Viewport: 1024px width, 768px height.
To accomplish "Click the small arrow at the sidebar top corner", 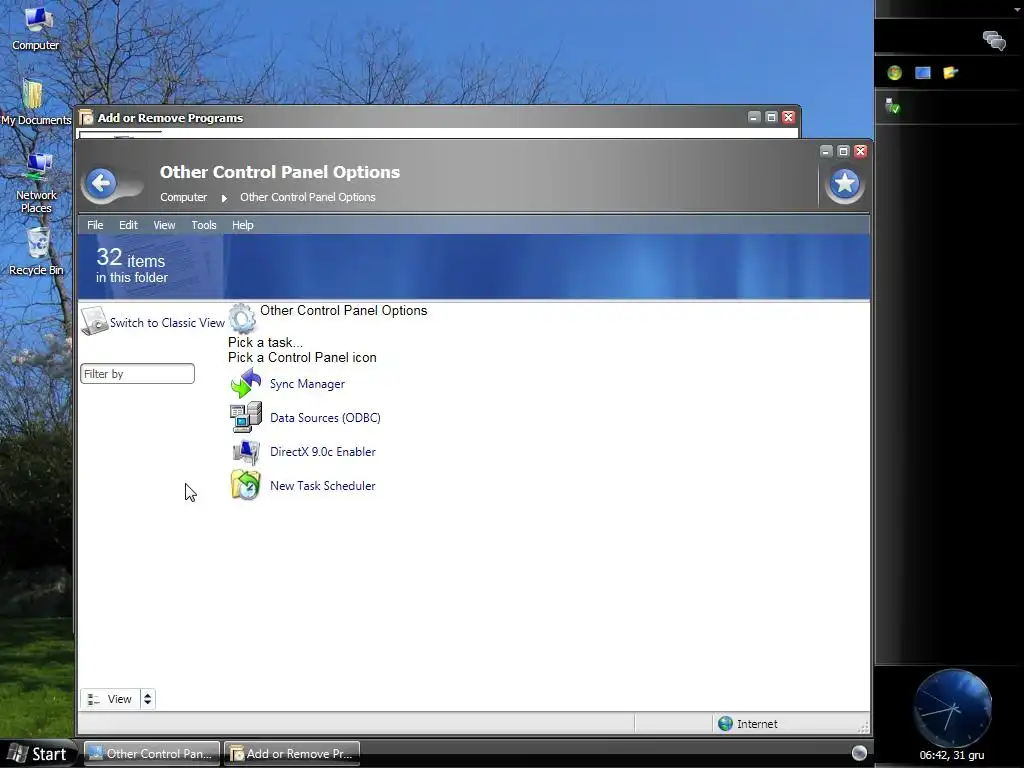I will (x=1017, y=10).
